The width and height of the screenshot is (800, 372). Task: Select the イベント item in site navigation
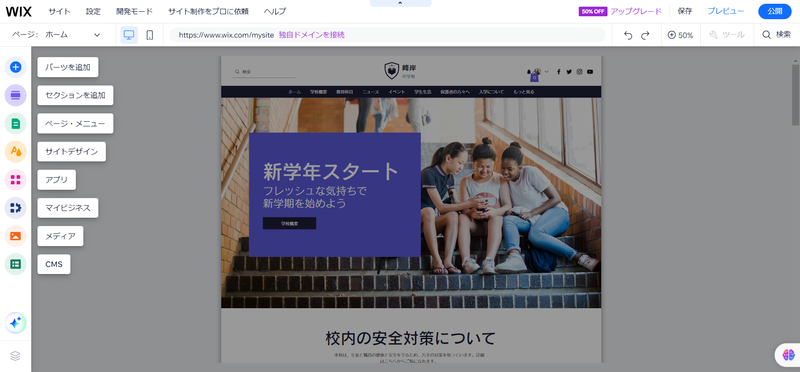(x=396, y=92)
